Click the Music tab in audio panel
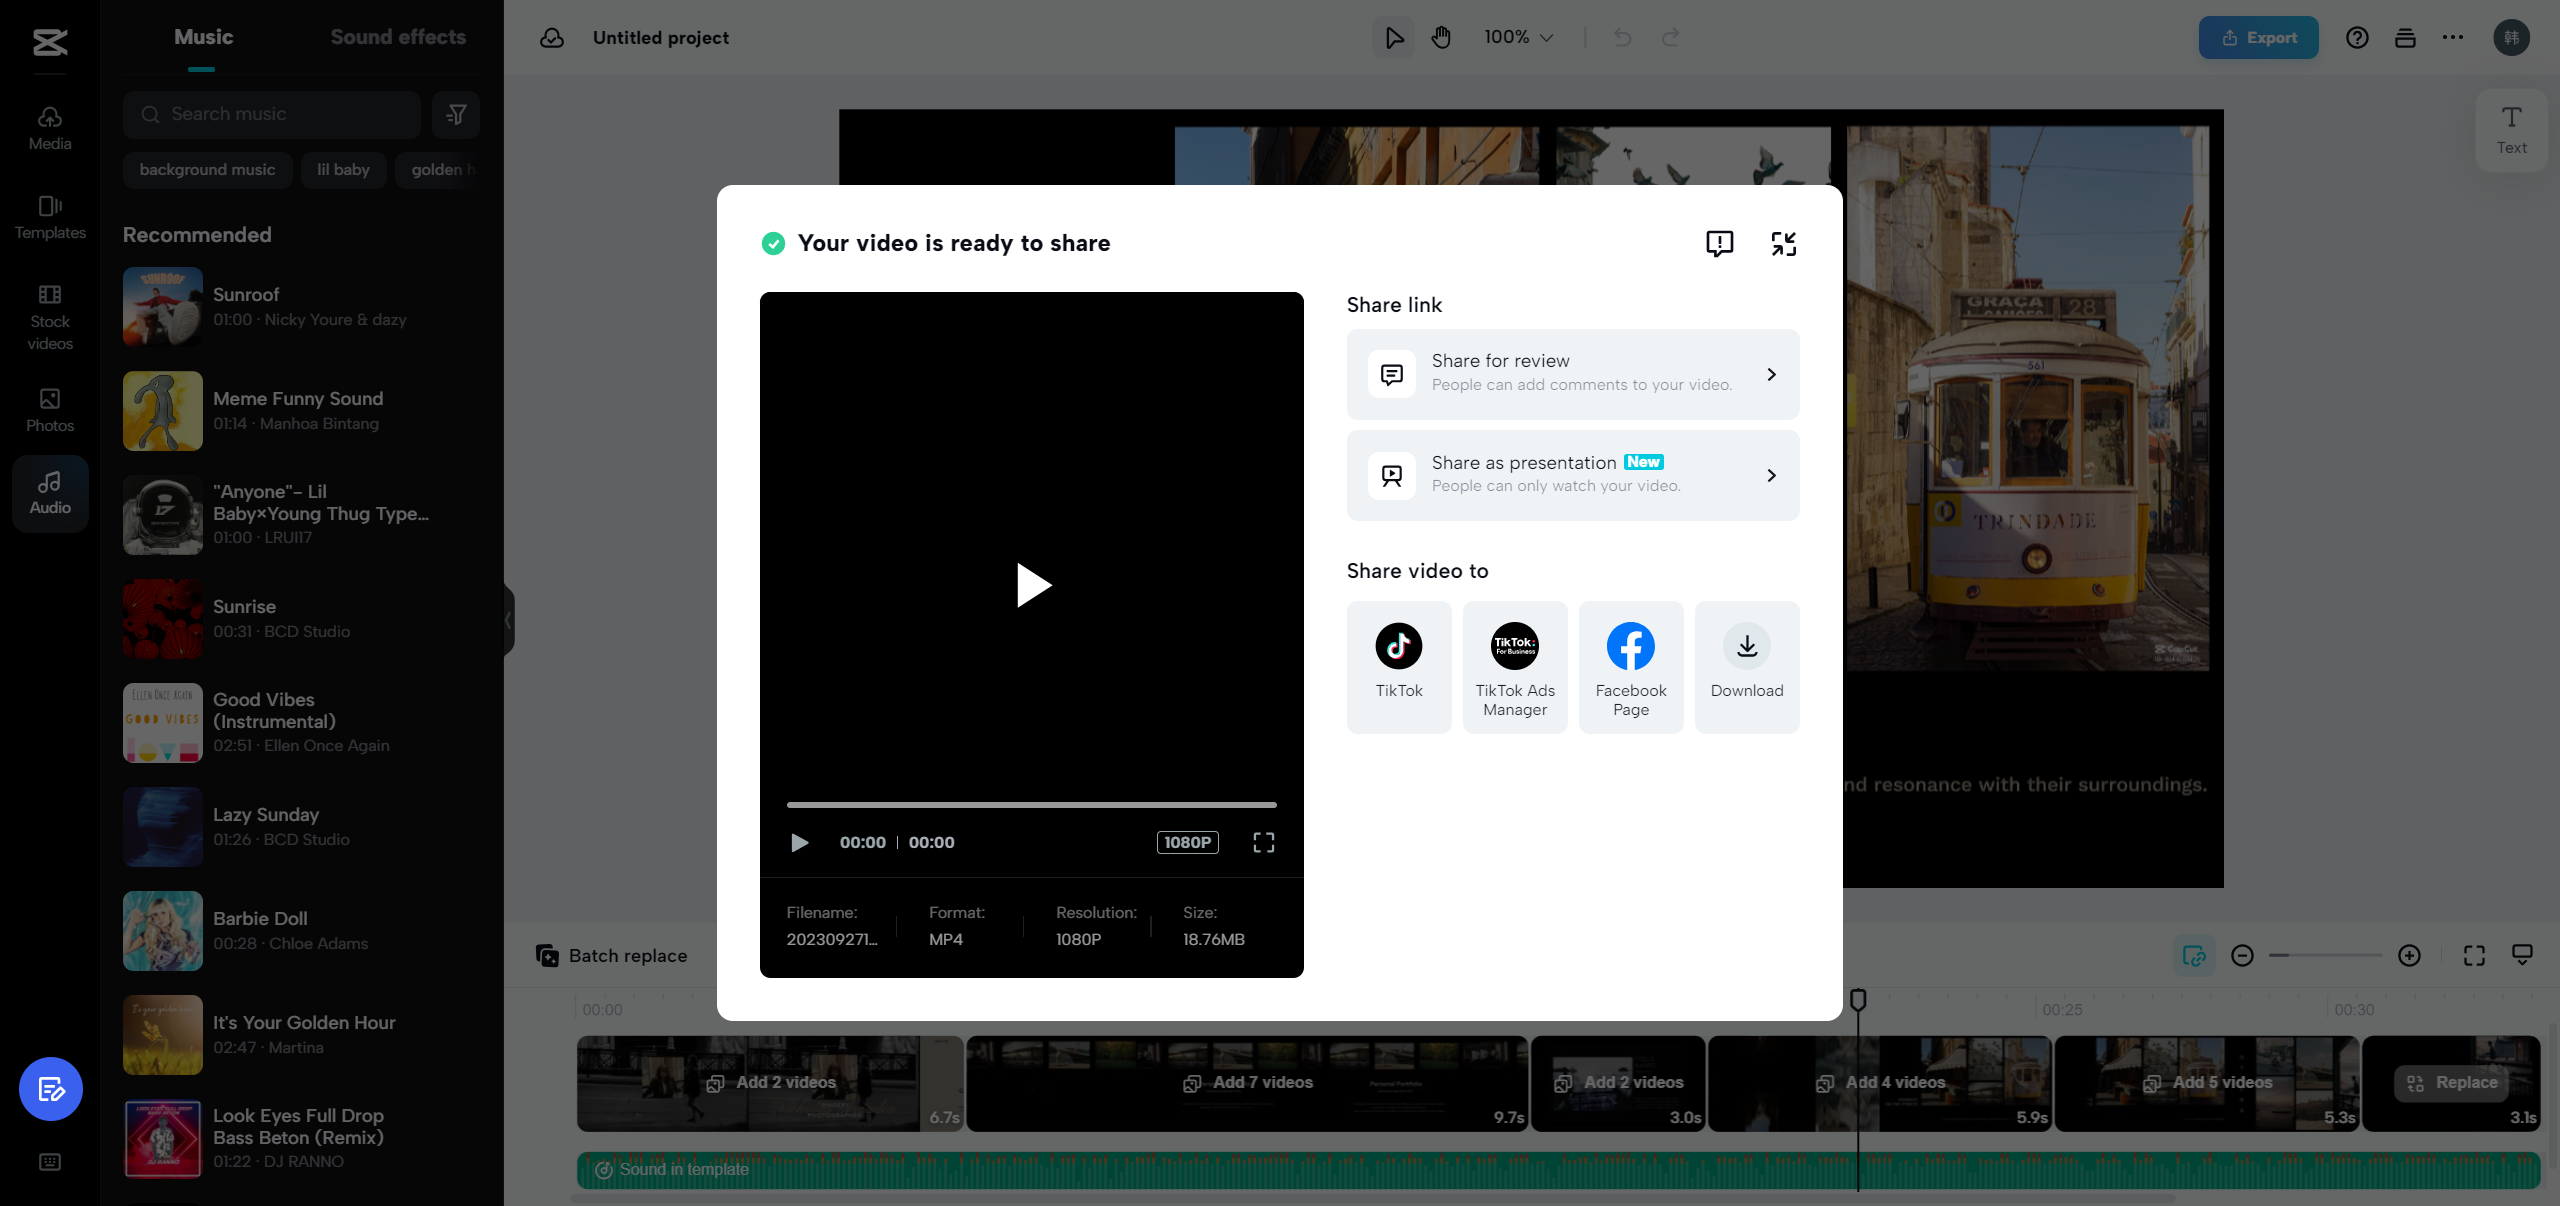 [202, 36]
